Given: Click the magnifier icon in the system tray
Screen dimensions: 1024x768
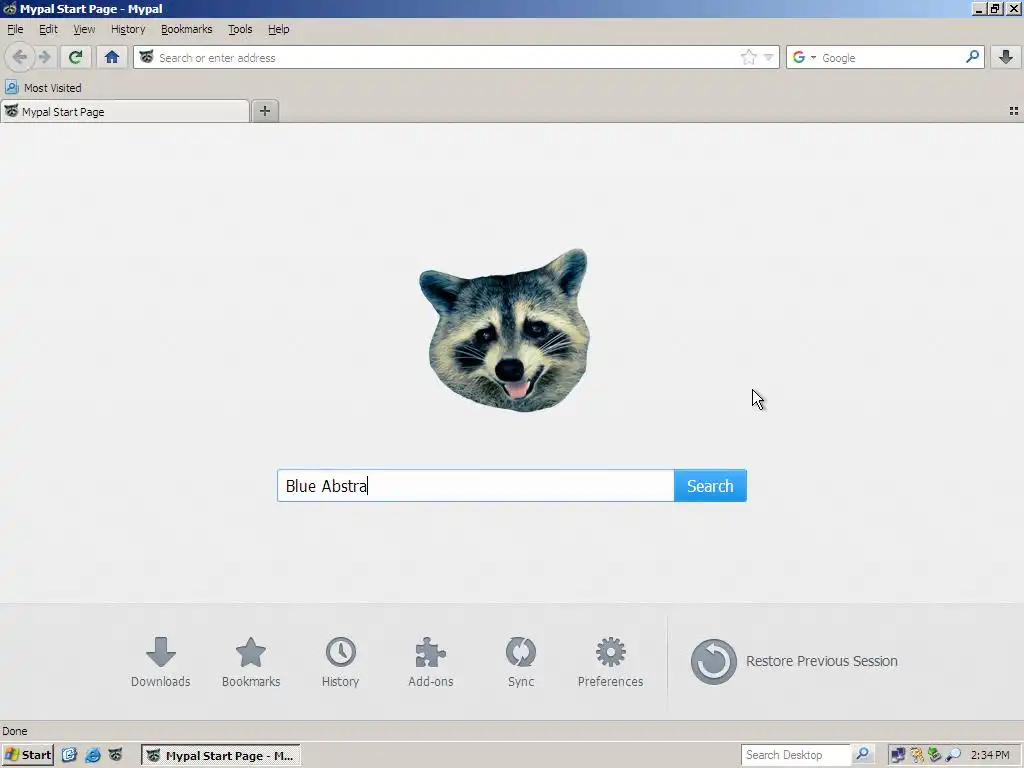Looking at the screenshot, I should pos(953,756).
